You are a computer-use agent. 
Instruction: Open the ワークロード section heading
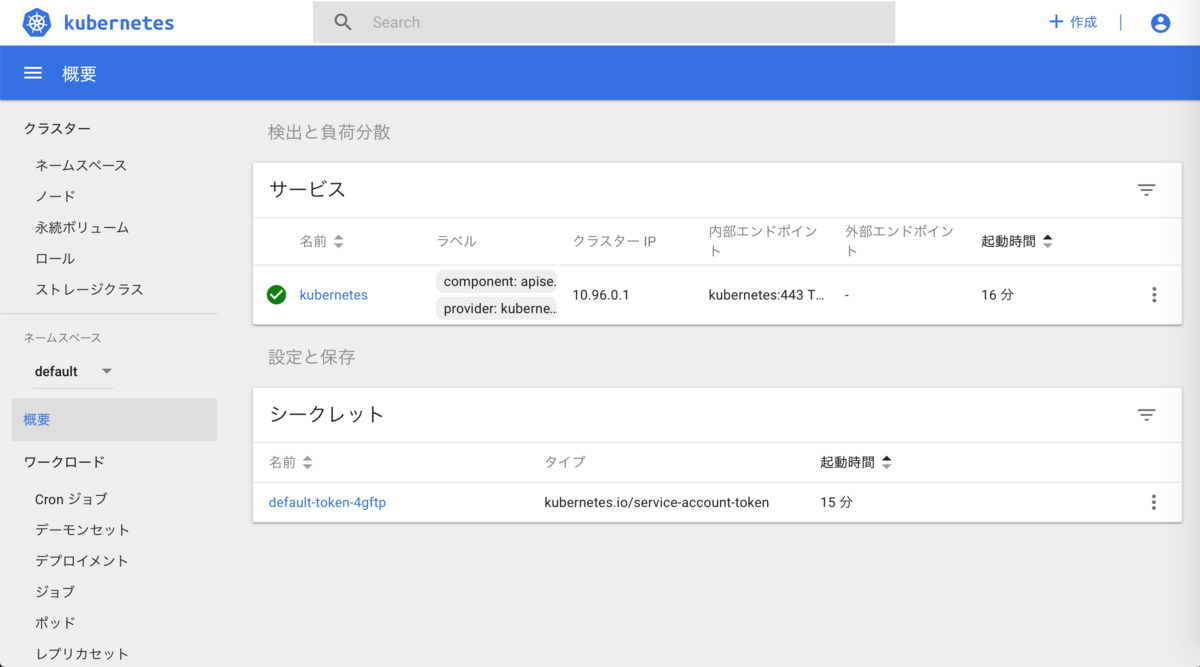tap(64, 462)
